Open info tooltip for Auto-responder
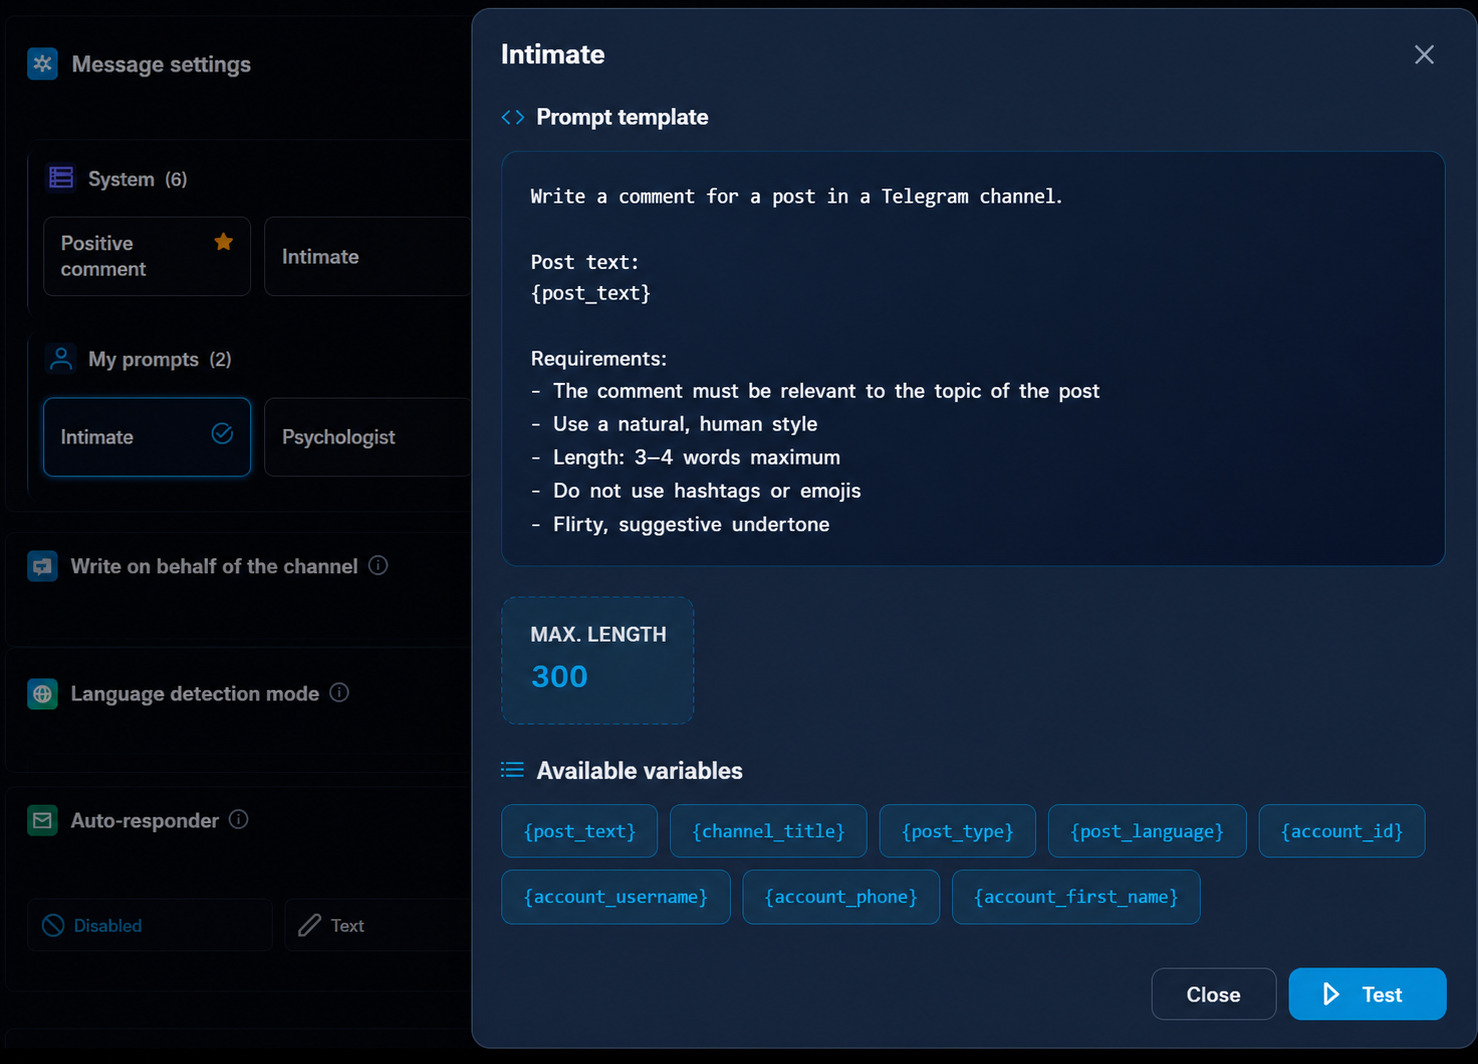The height and width of the screenshot is (1064, 1478). pyautogui.click(x=238, y=819)
